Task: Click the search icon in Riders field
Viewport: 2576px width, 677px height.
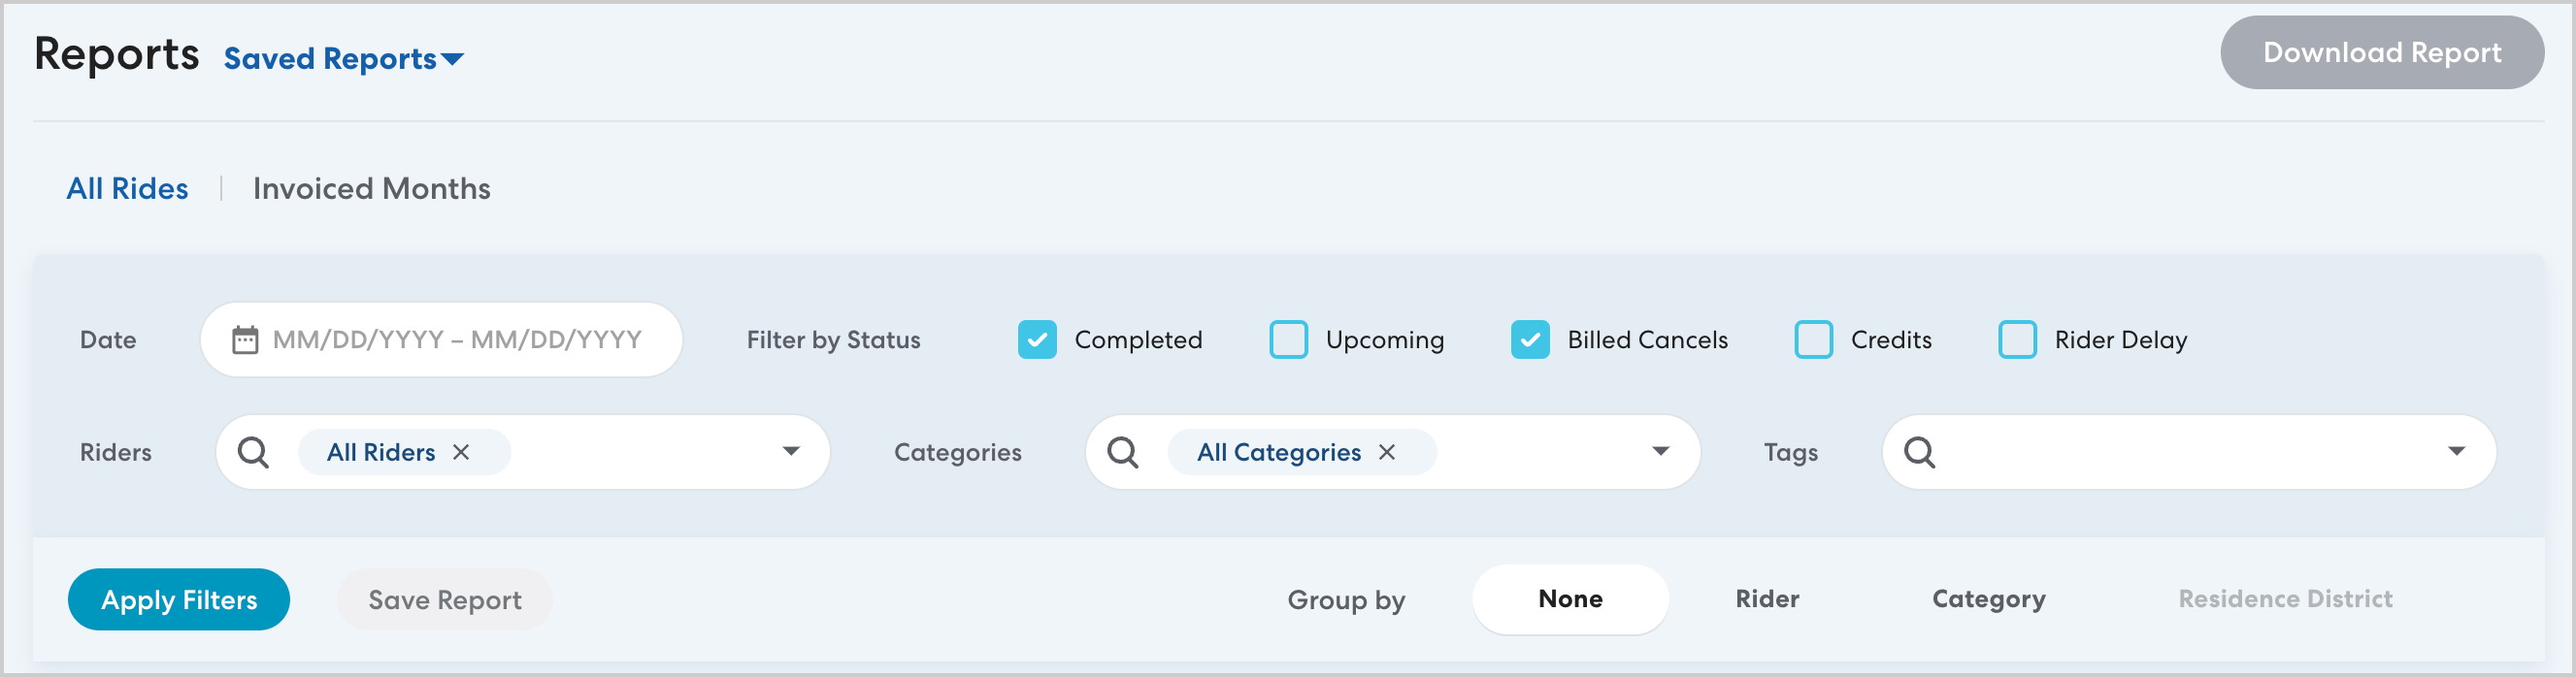Action: [x=253, y=452]
